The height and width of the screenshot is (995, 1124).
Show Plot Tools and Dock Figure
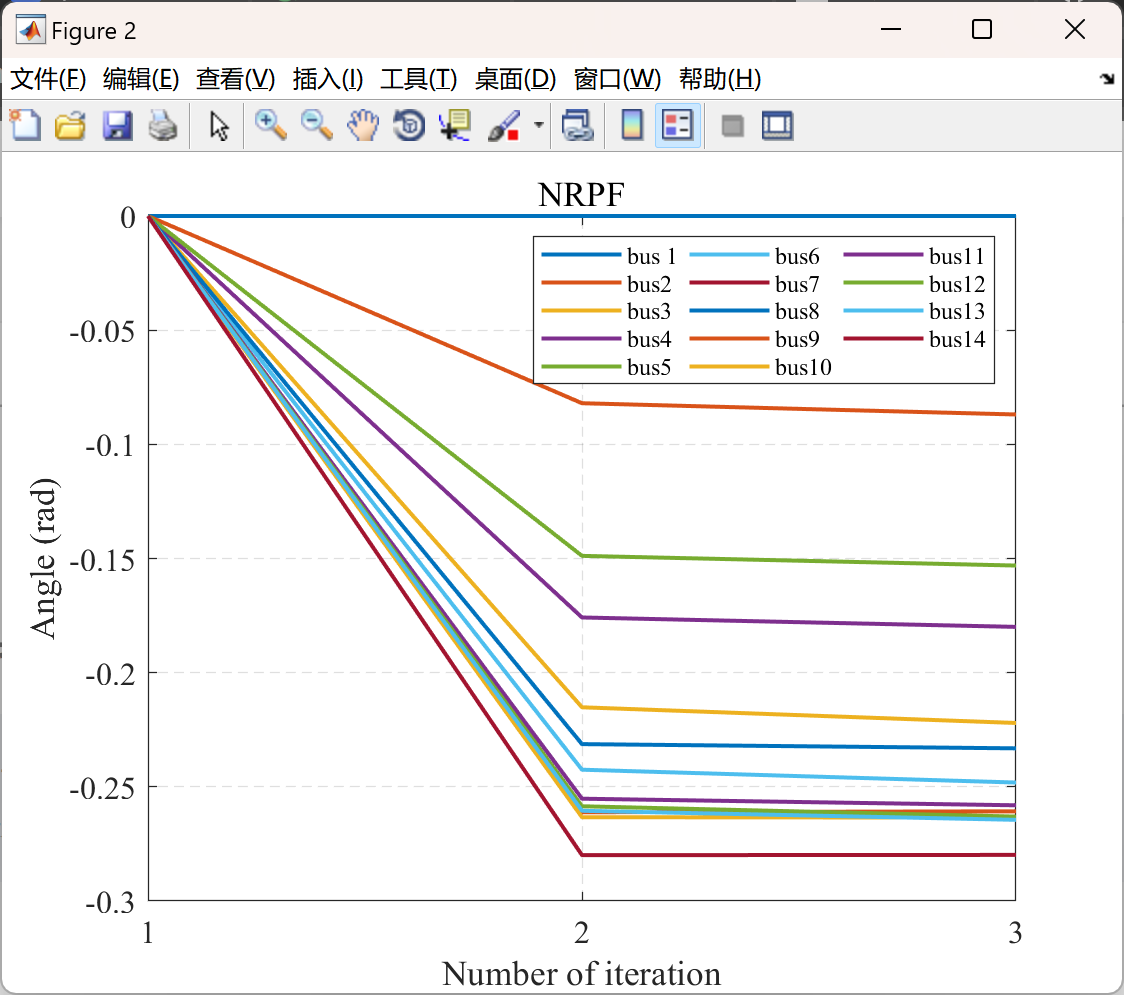[x=778, y=125]
